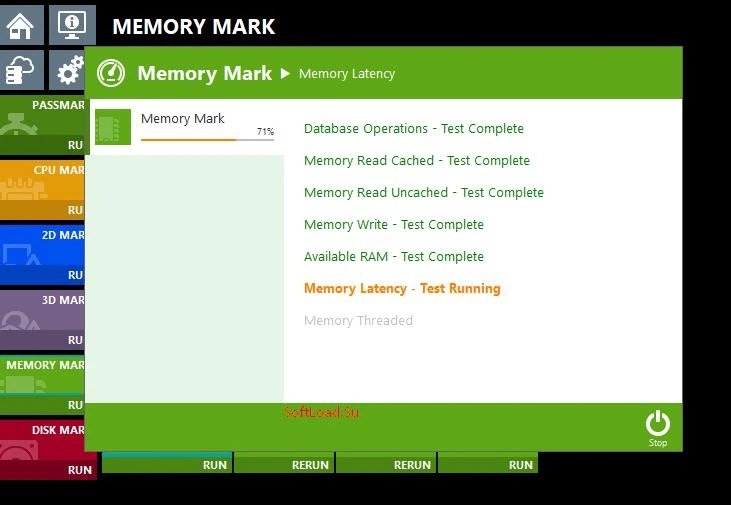The width and height of the screenshot is (731, 505).
Task: Click the Memory Mark 71% progress bar
Action: click(x=207, y=139)
